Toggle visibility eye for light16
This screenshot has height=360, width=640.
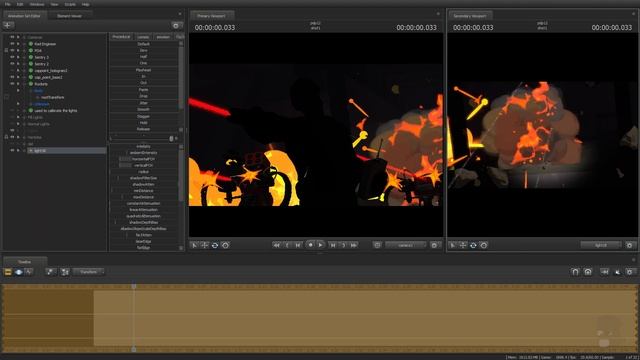coord(12,151)
